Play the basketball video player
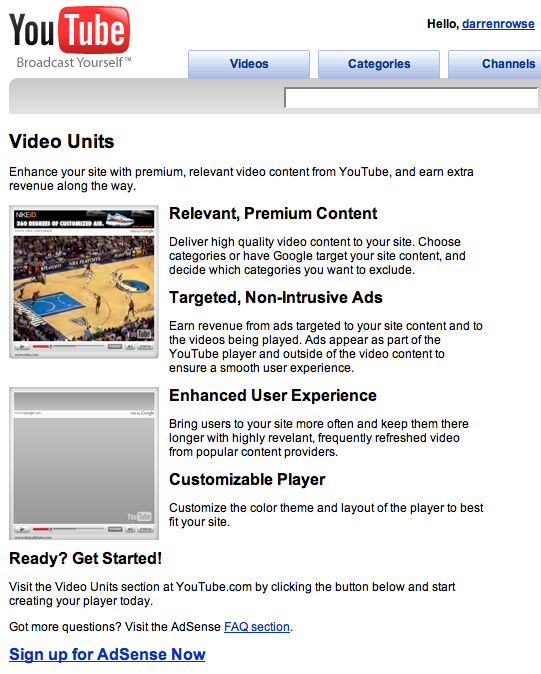The height and width of the screenshot is (674, 541). pos(21,346)
